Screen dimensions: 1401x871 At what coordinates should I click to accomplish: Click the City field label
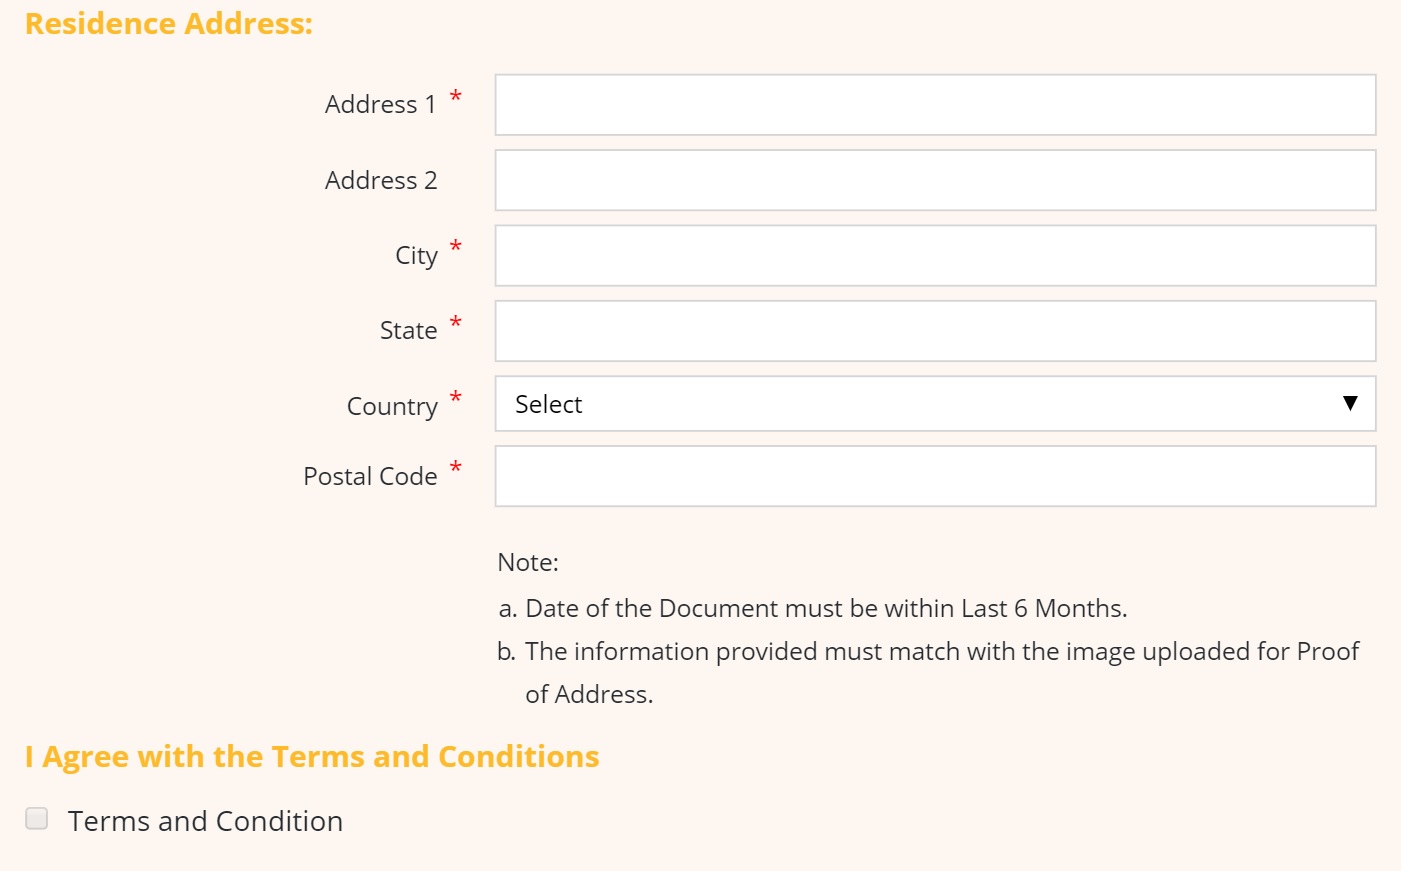(x=416, y=256)
